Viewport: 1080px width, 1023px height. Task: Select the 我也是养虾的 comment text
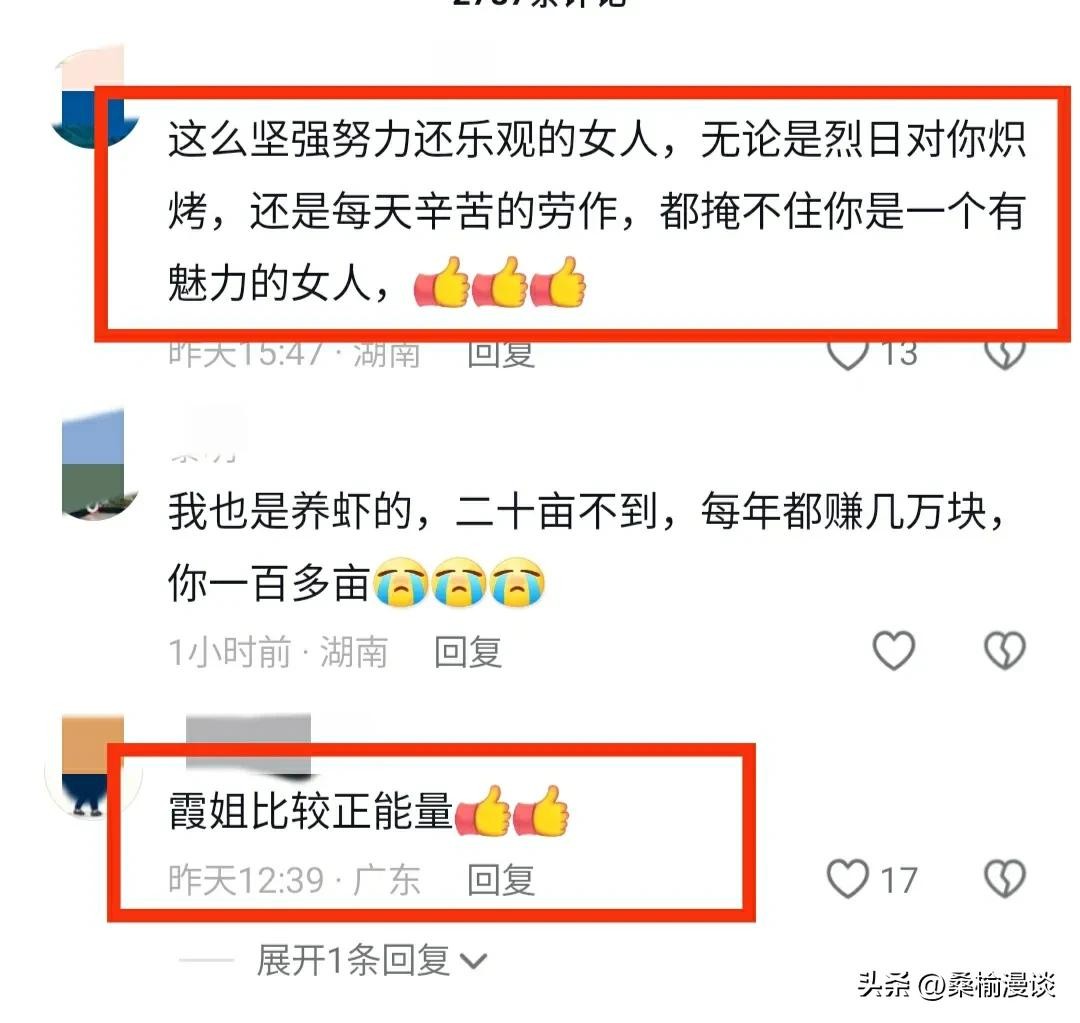[587, 547]
